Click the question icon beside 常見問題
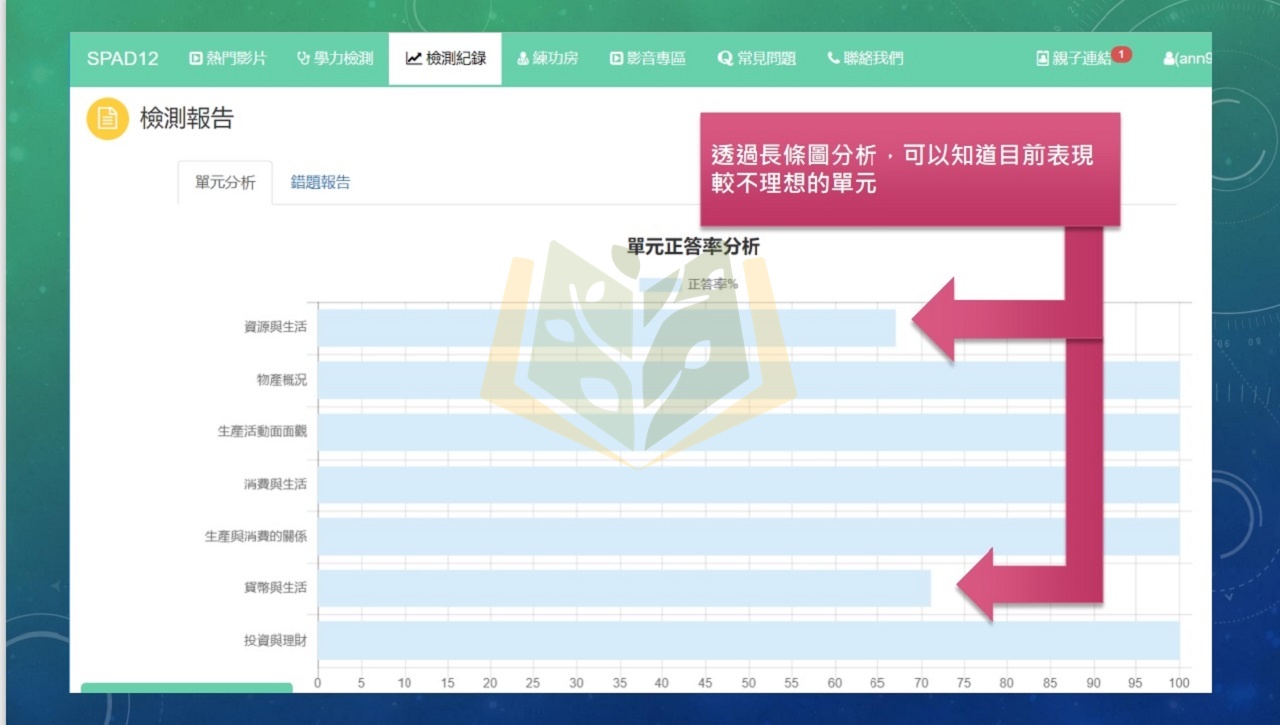Viewport: 1280px width, 725px height. click(725, 59)
